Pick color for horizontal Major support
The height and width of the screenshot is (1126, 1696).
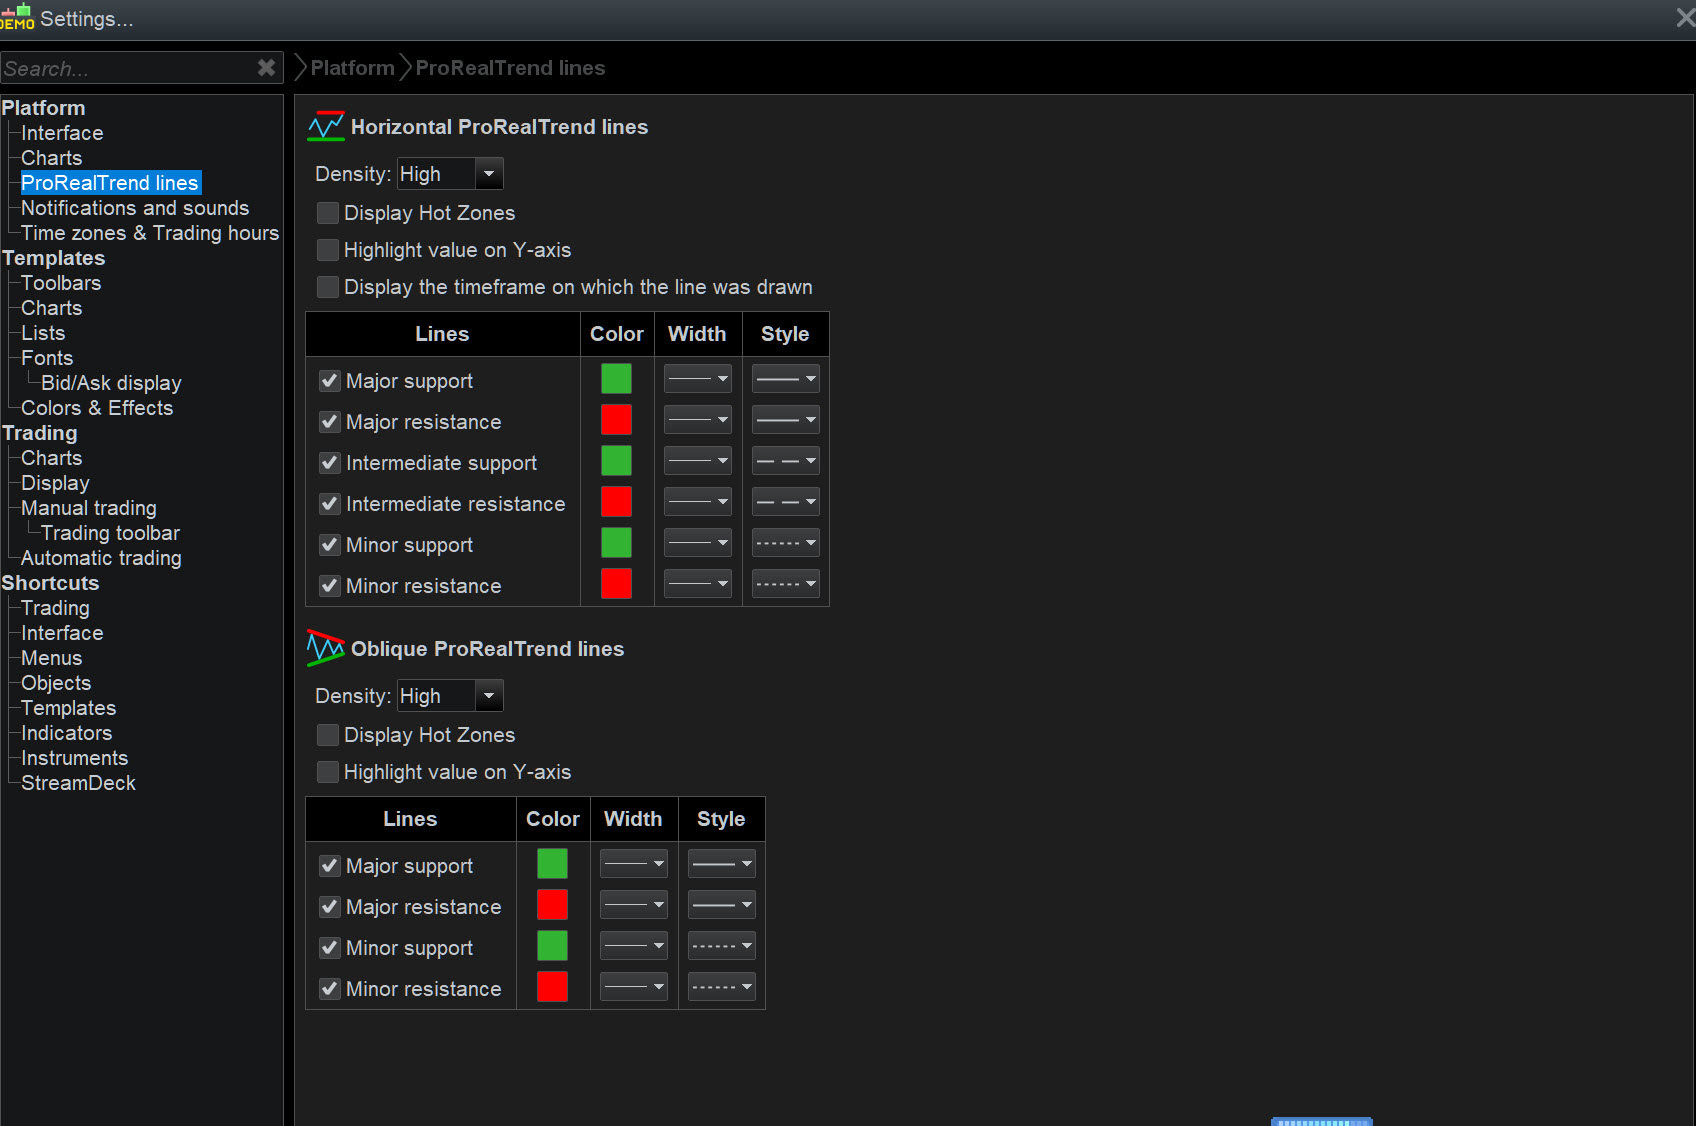point(616,379)
